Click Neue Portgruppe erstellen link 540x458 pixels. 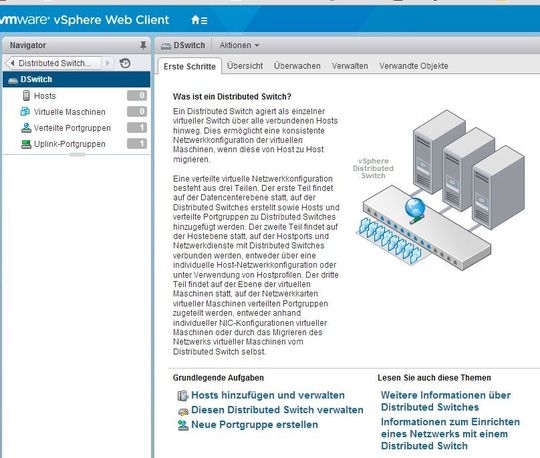[x=255, y=425]
